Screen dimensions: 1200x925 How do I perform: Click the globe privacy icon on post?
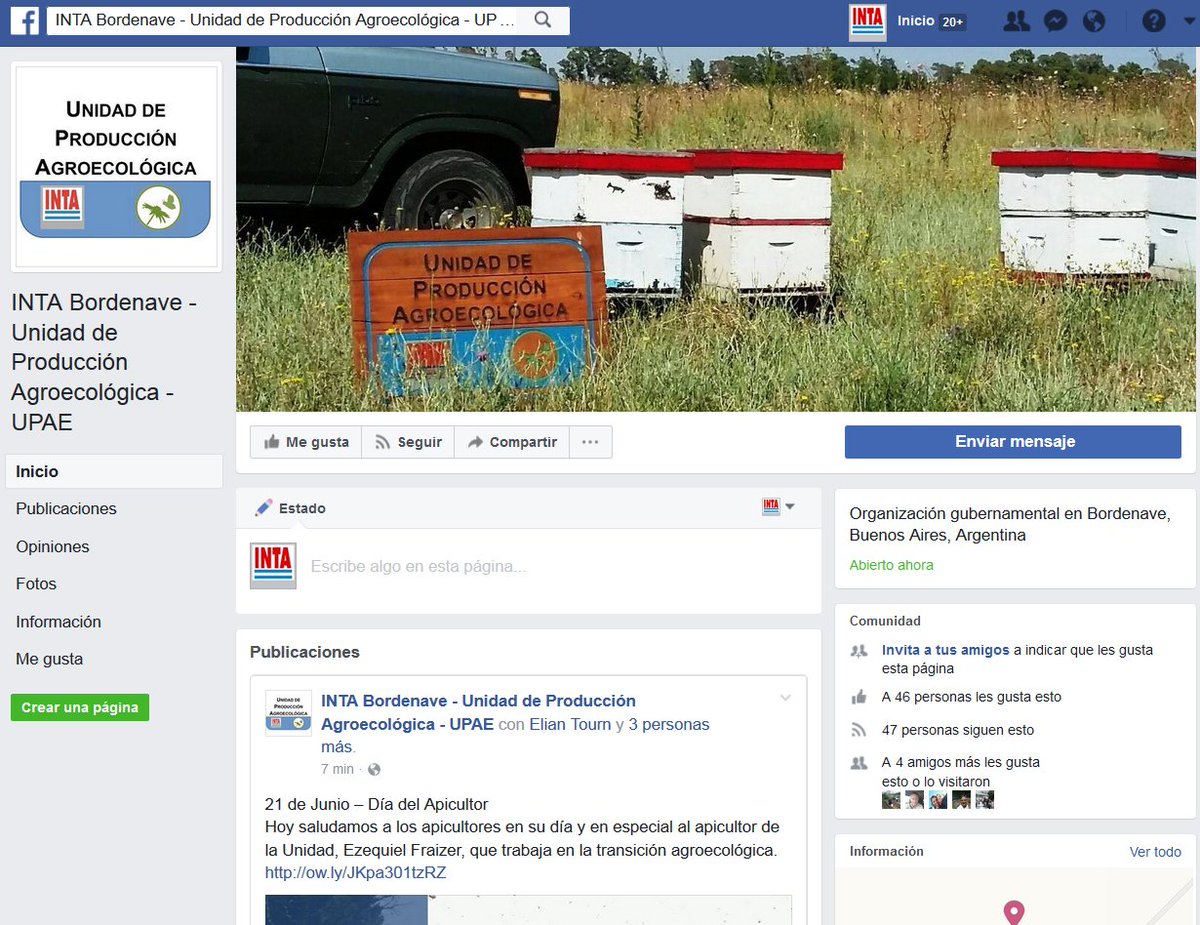click(374, 769)
